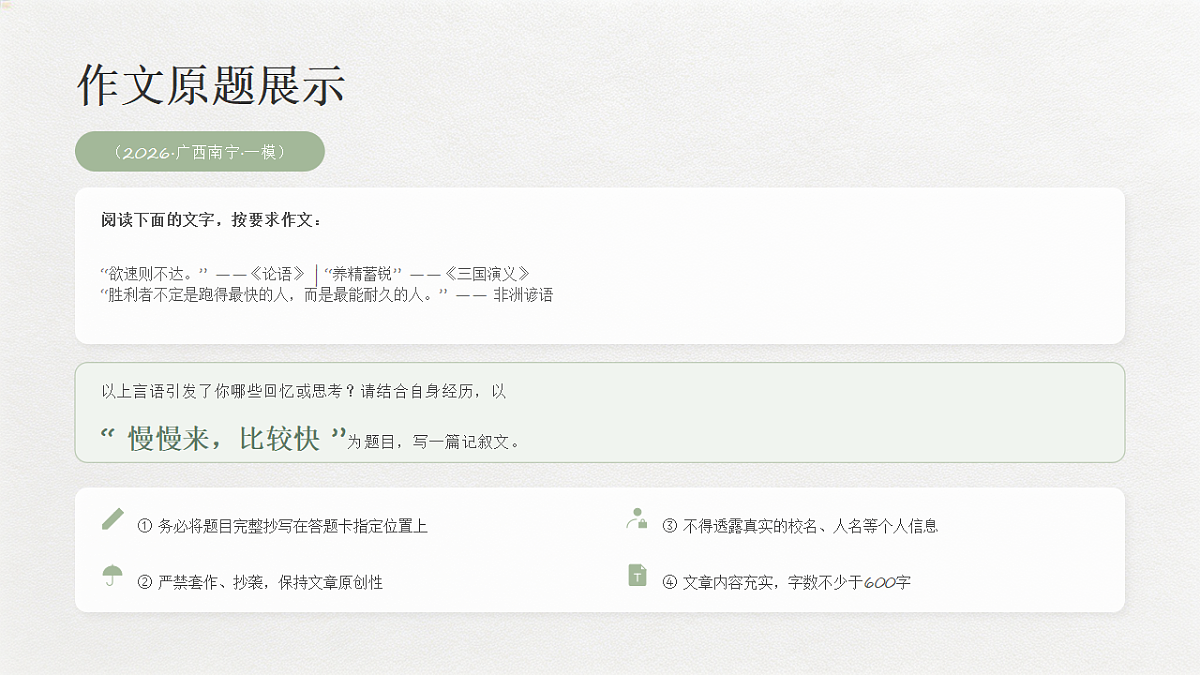Click the quote “欲速则不达。” ——《论语》
The width and height of the screenshot is (1200, 675).
click(204, 273)
